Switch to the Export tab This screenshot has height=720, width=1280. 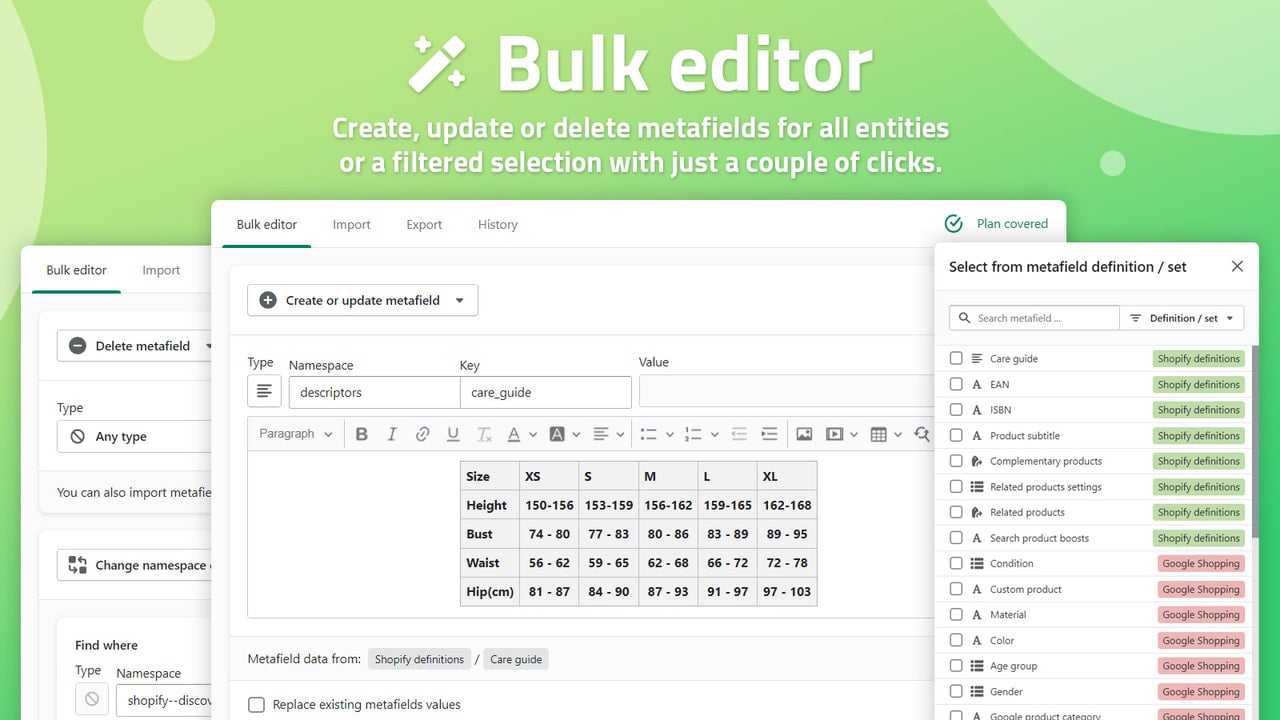[424, 224]
